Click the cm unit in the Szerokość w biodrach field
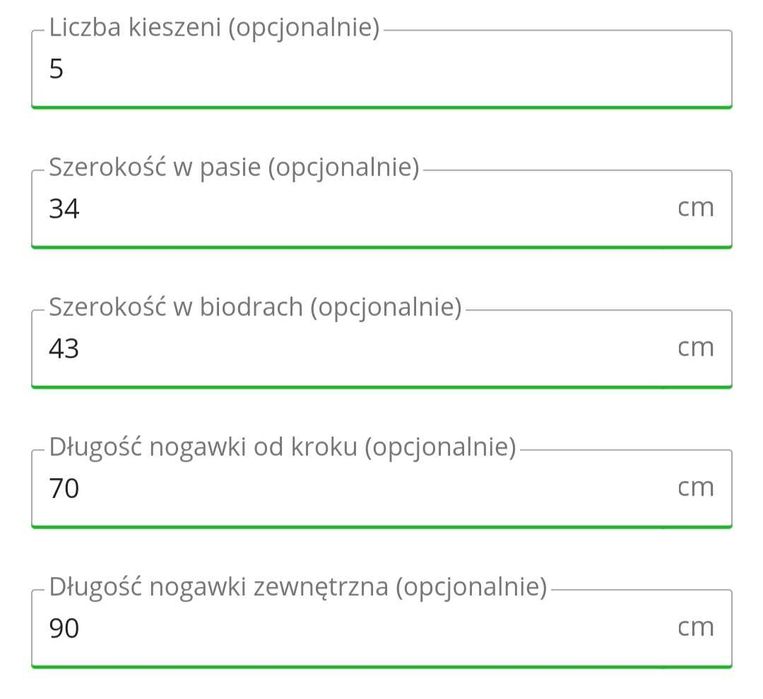 695,348
